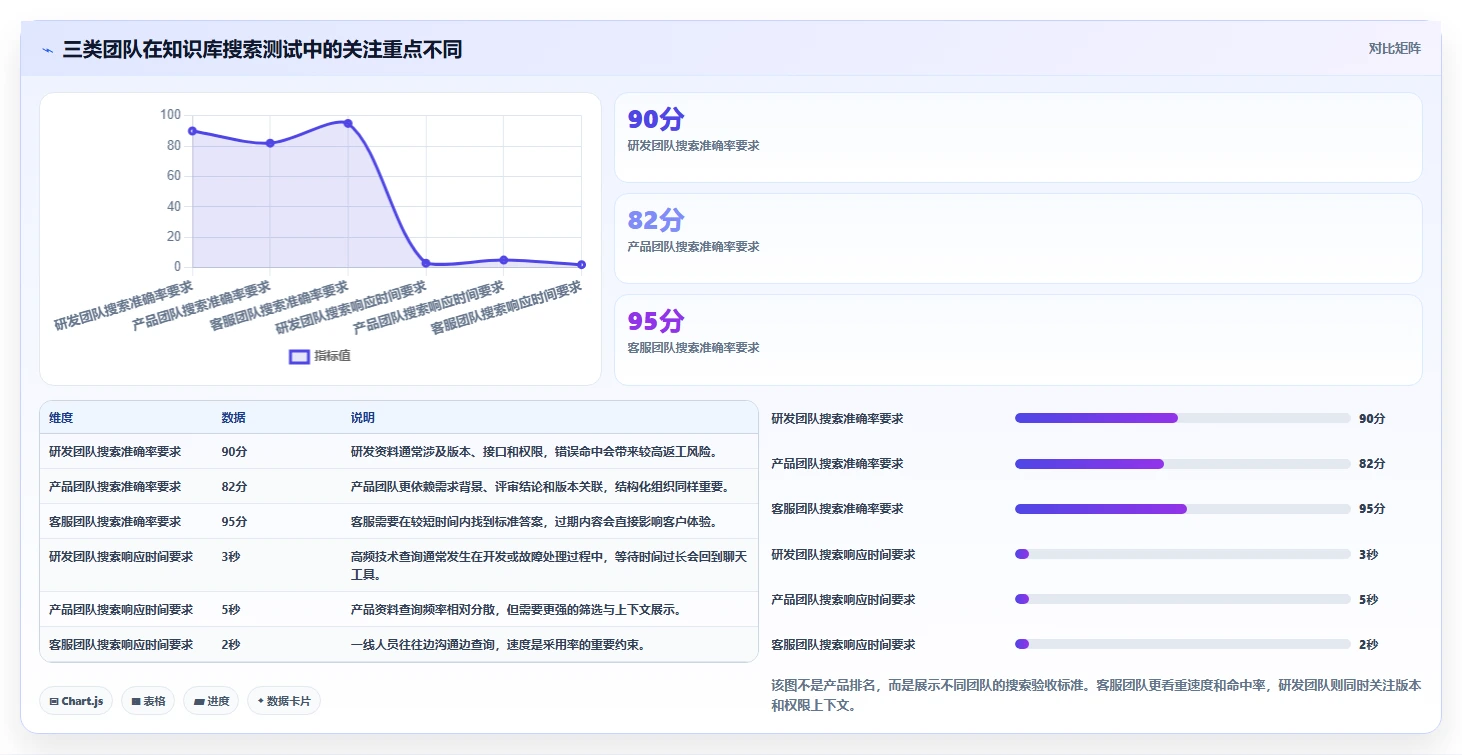Click the footnote starting 该图不是产品排名
The width and height of the screenshot is (1462, 755).
[1096, 695]
